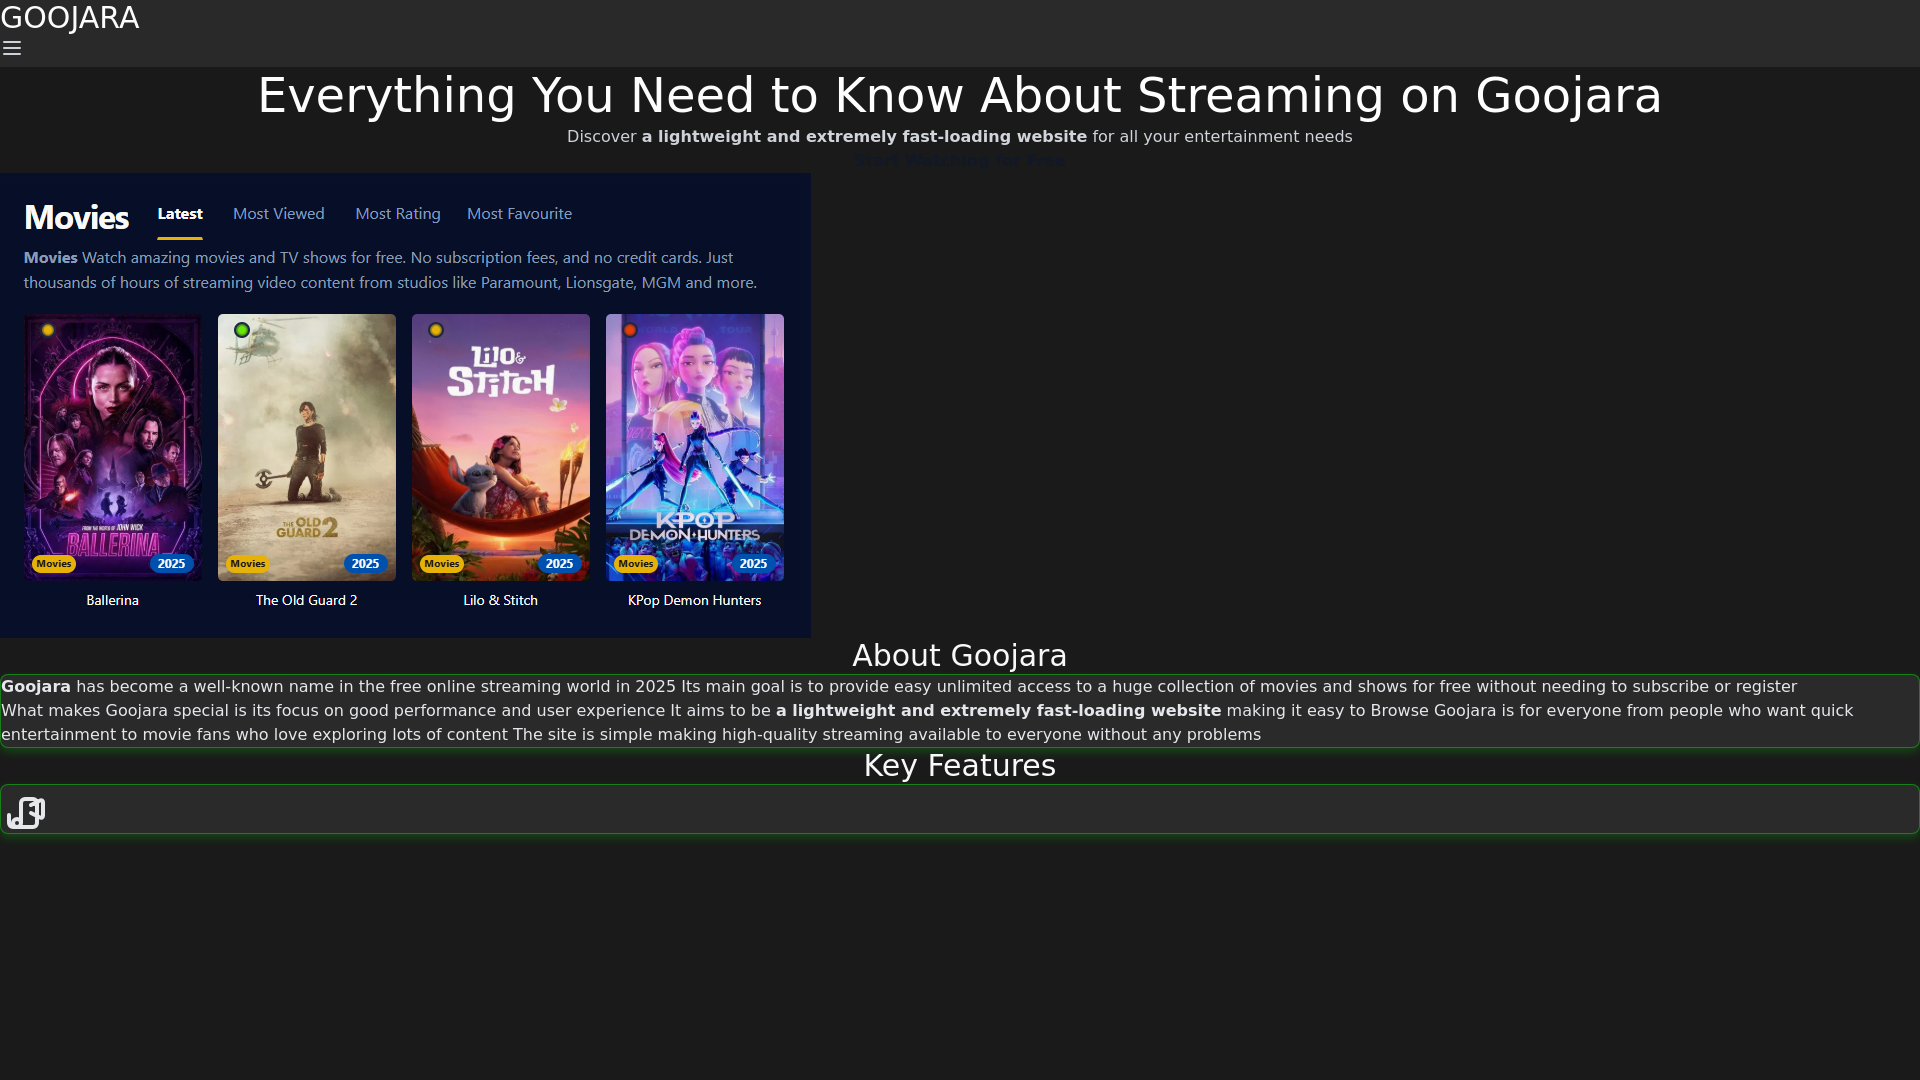The height and width of the screenshot is (1080, 1920).
Task: Click the Movies badge on The Old Guard 2
Action: (x=248, y=564)
